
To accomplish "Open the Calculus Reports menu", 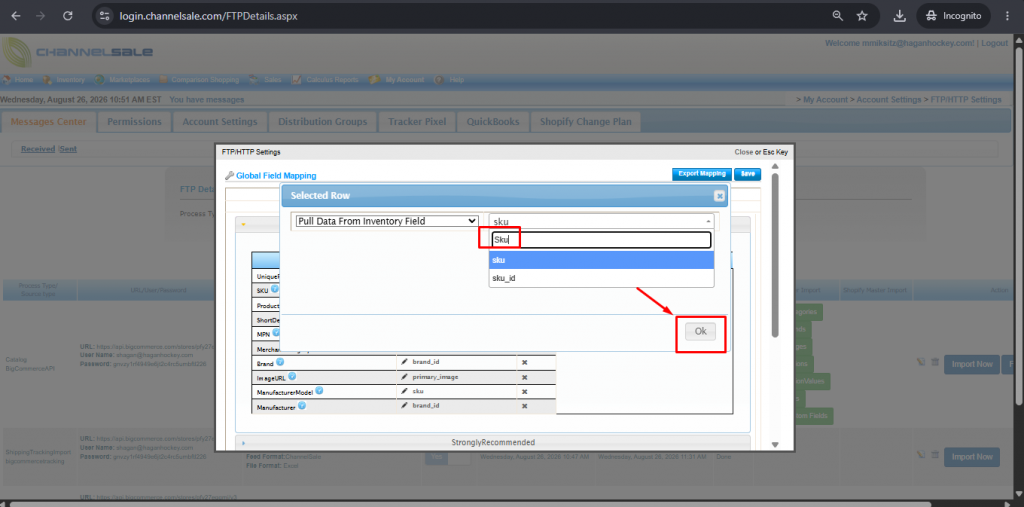I will (x=325, y=80).
